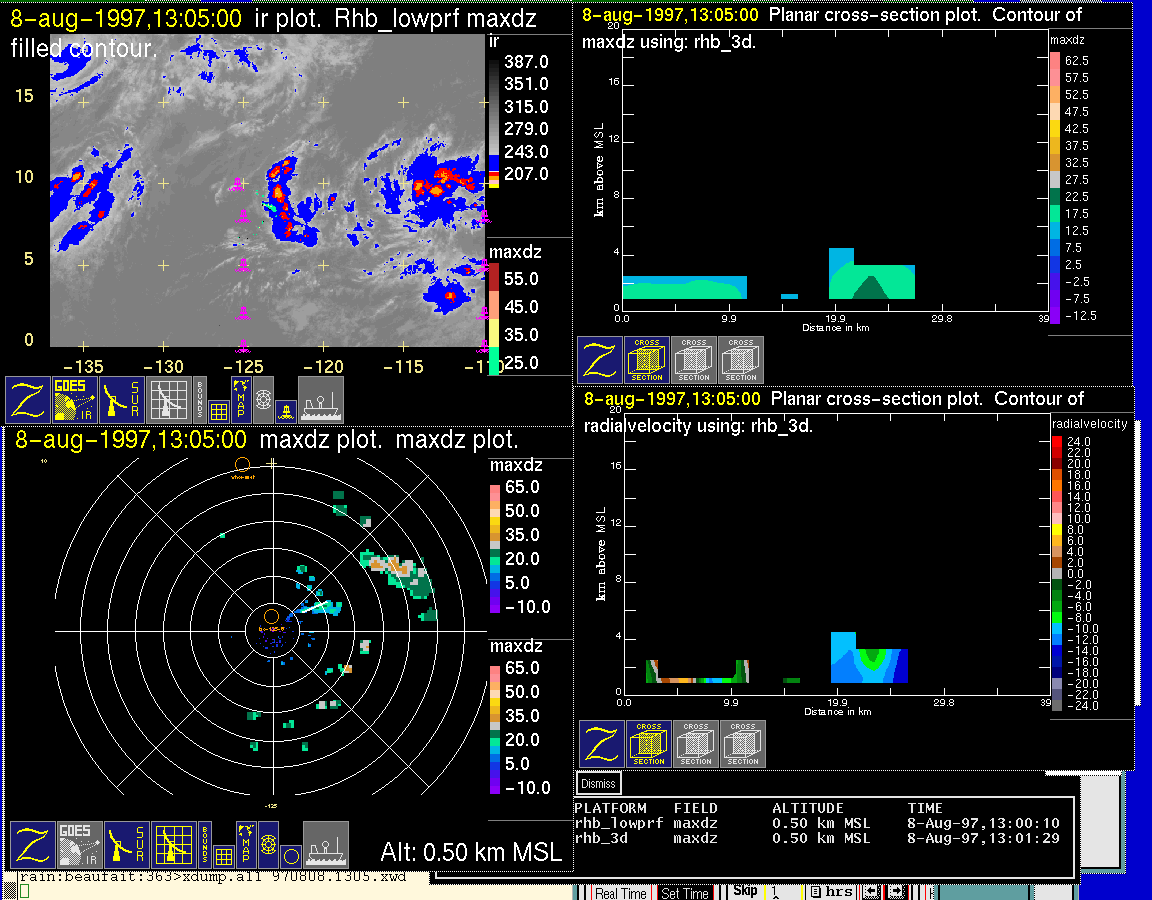Image resolution: width=1152 pixels, height=900 pixels.
Task: Click the Z logo icon in the ir plot window
Action: pos(28,399)
